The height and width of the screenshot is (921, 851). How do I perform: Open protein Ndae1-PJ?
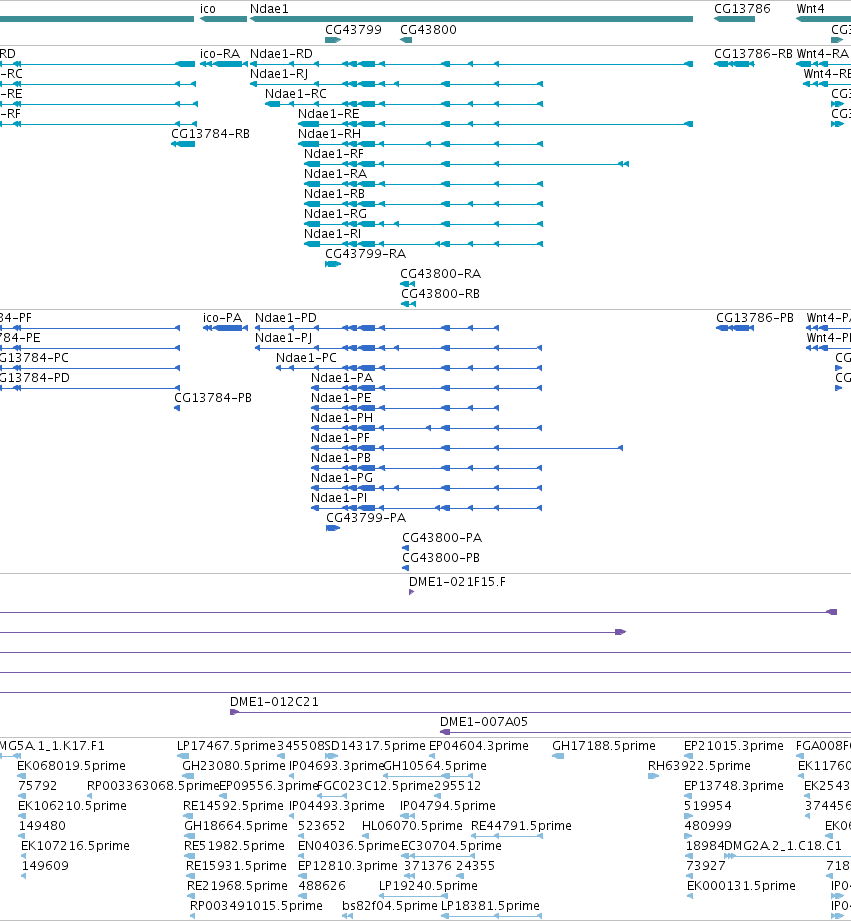283,338
